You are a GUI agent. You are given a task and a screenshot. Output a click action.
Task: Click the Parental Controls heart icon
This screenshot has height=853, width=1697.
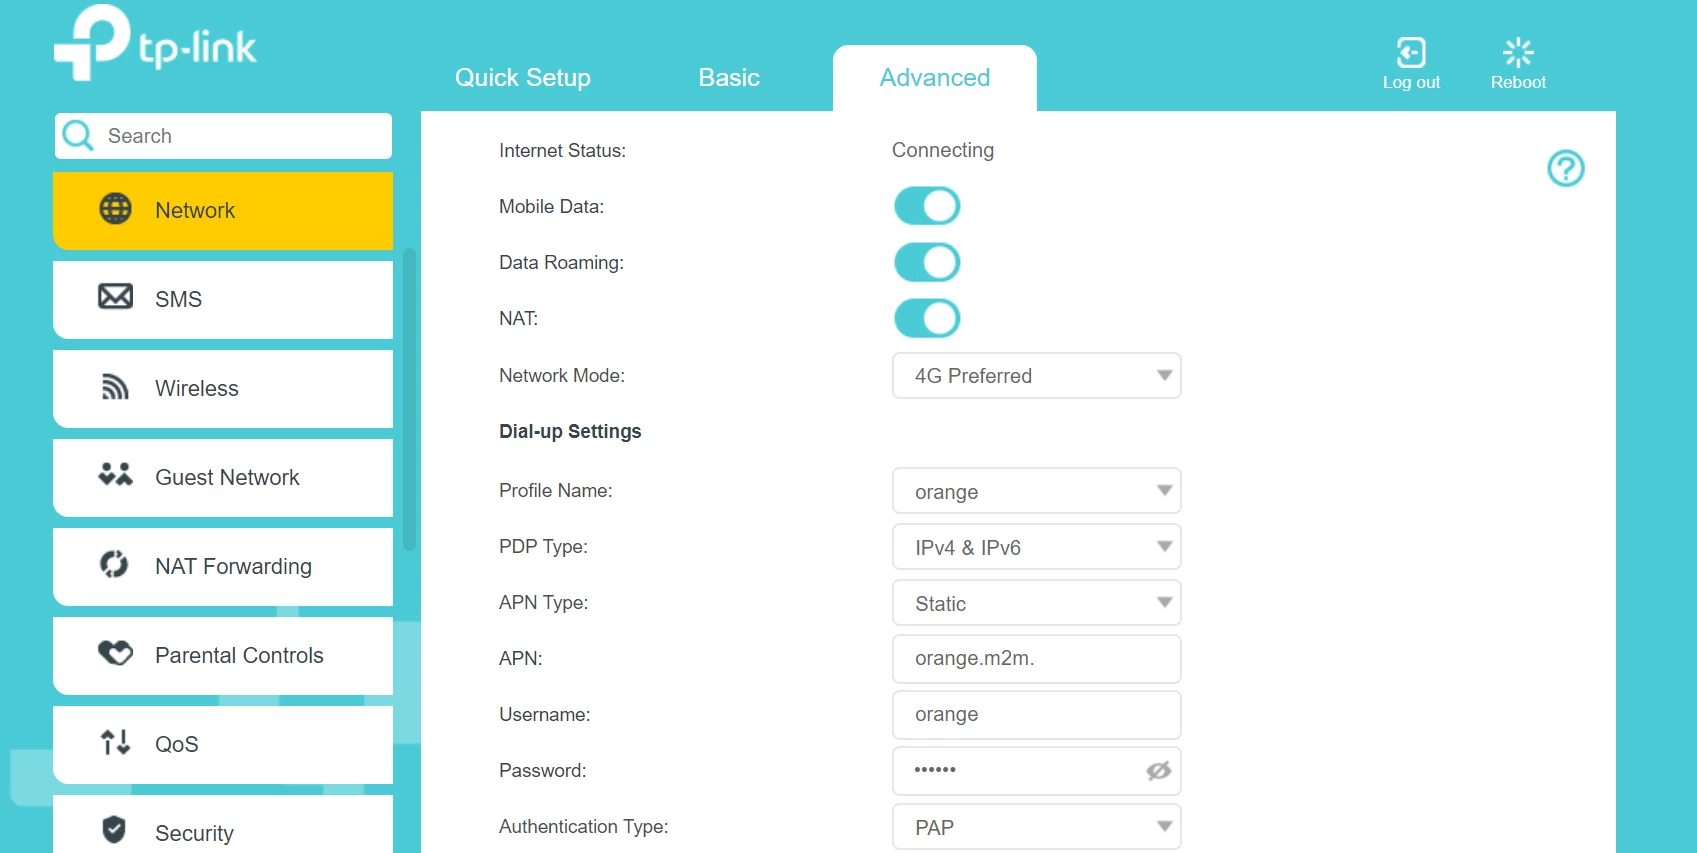[116, 654]
